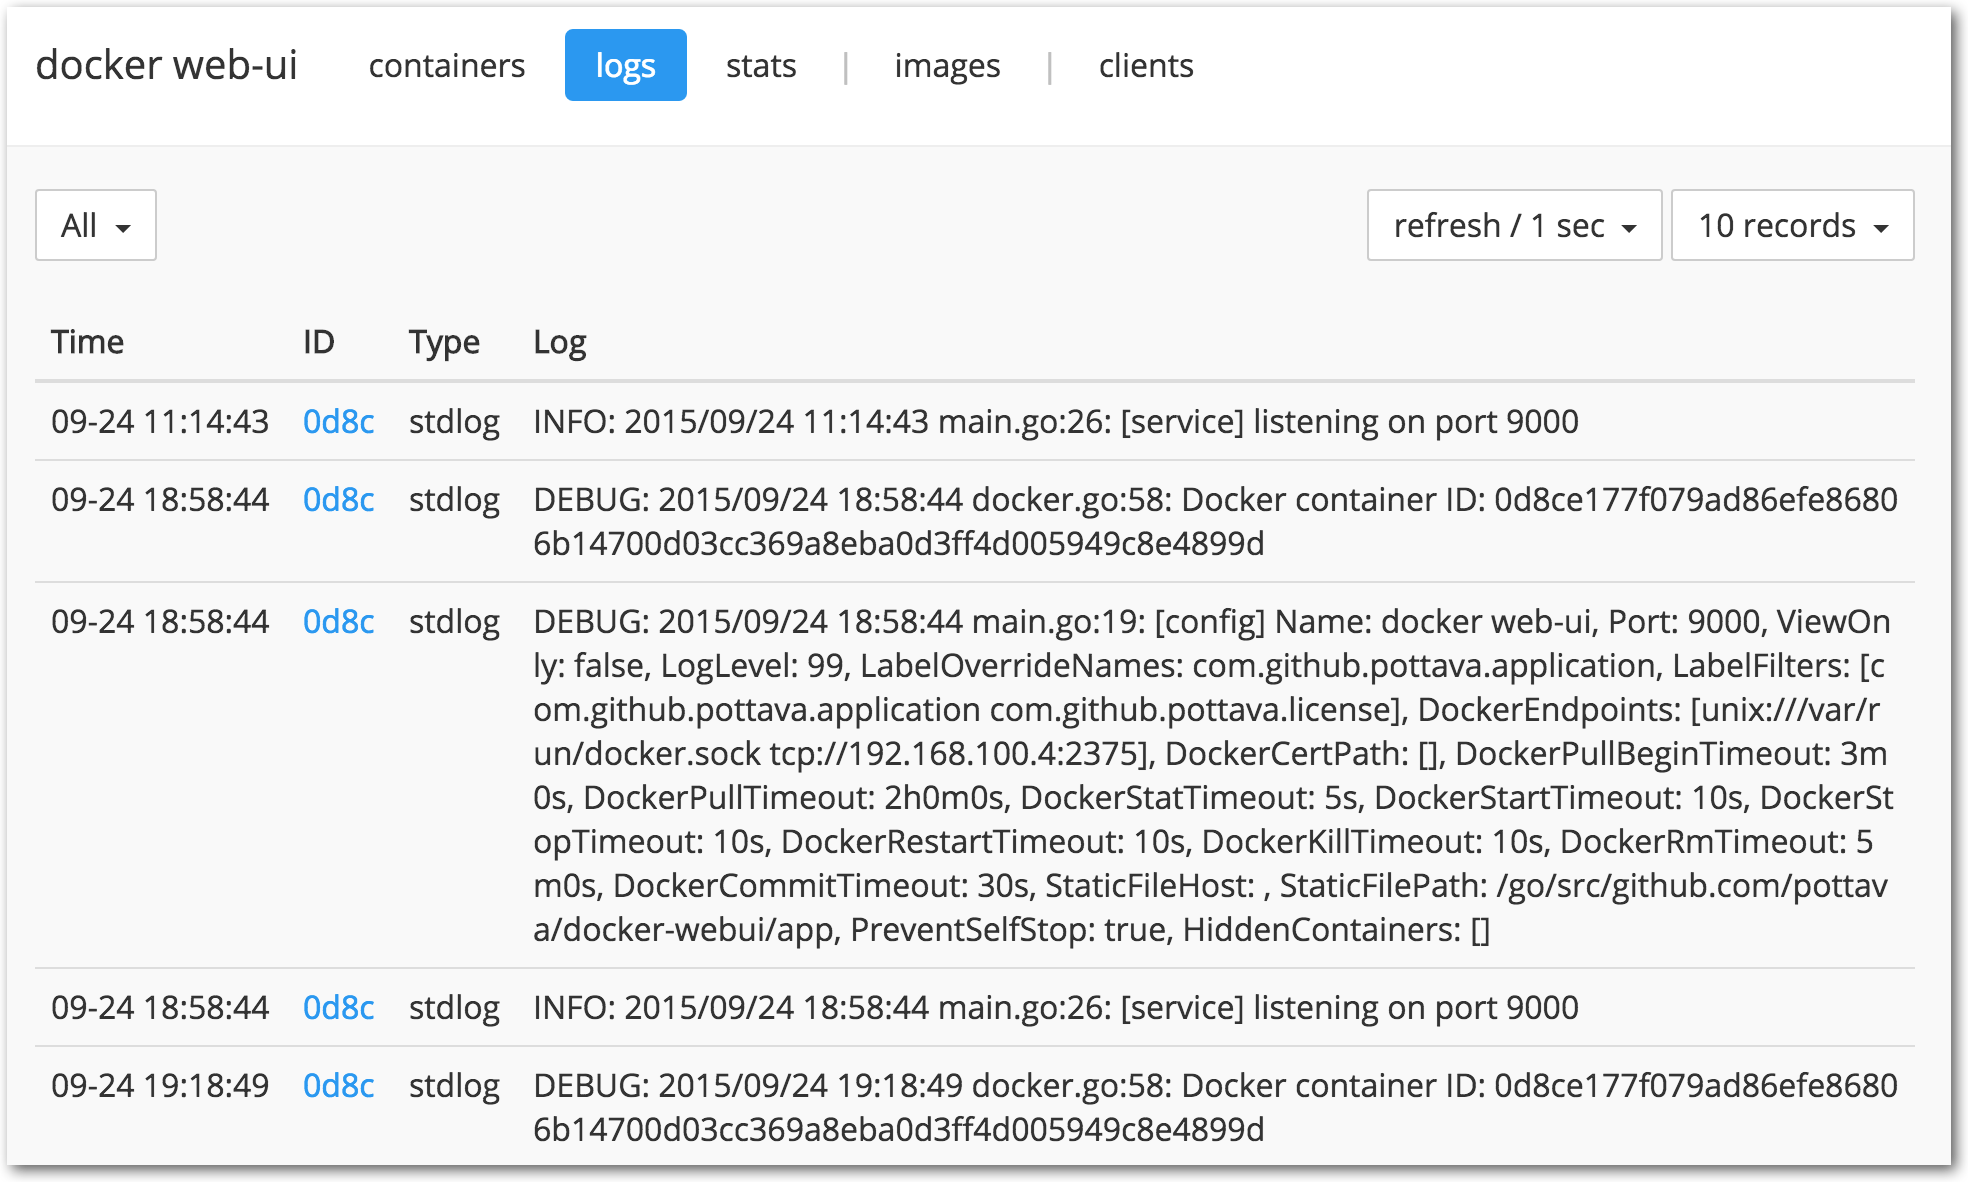Click the 19:18:49 Docker container ID log
Screen dimensions: 1968x1182
tap(1215, 1107)
